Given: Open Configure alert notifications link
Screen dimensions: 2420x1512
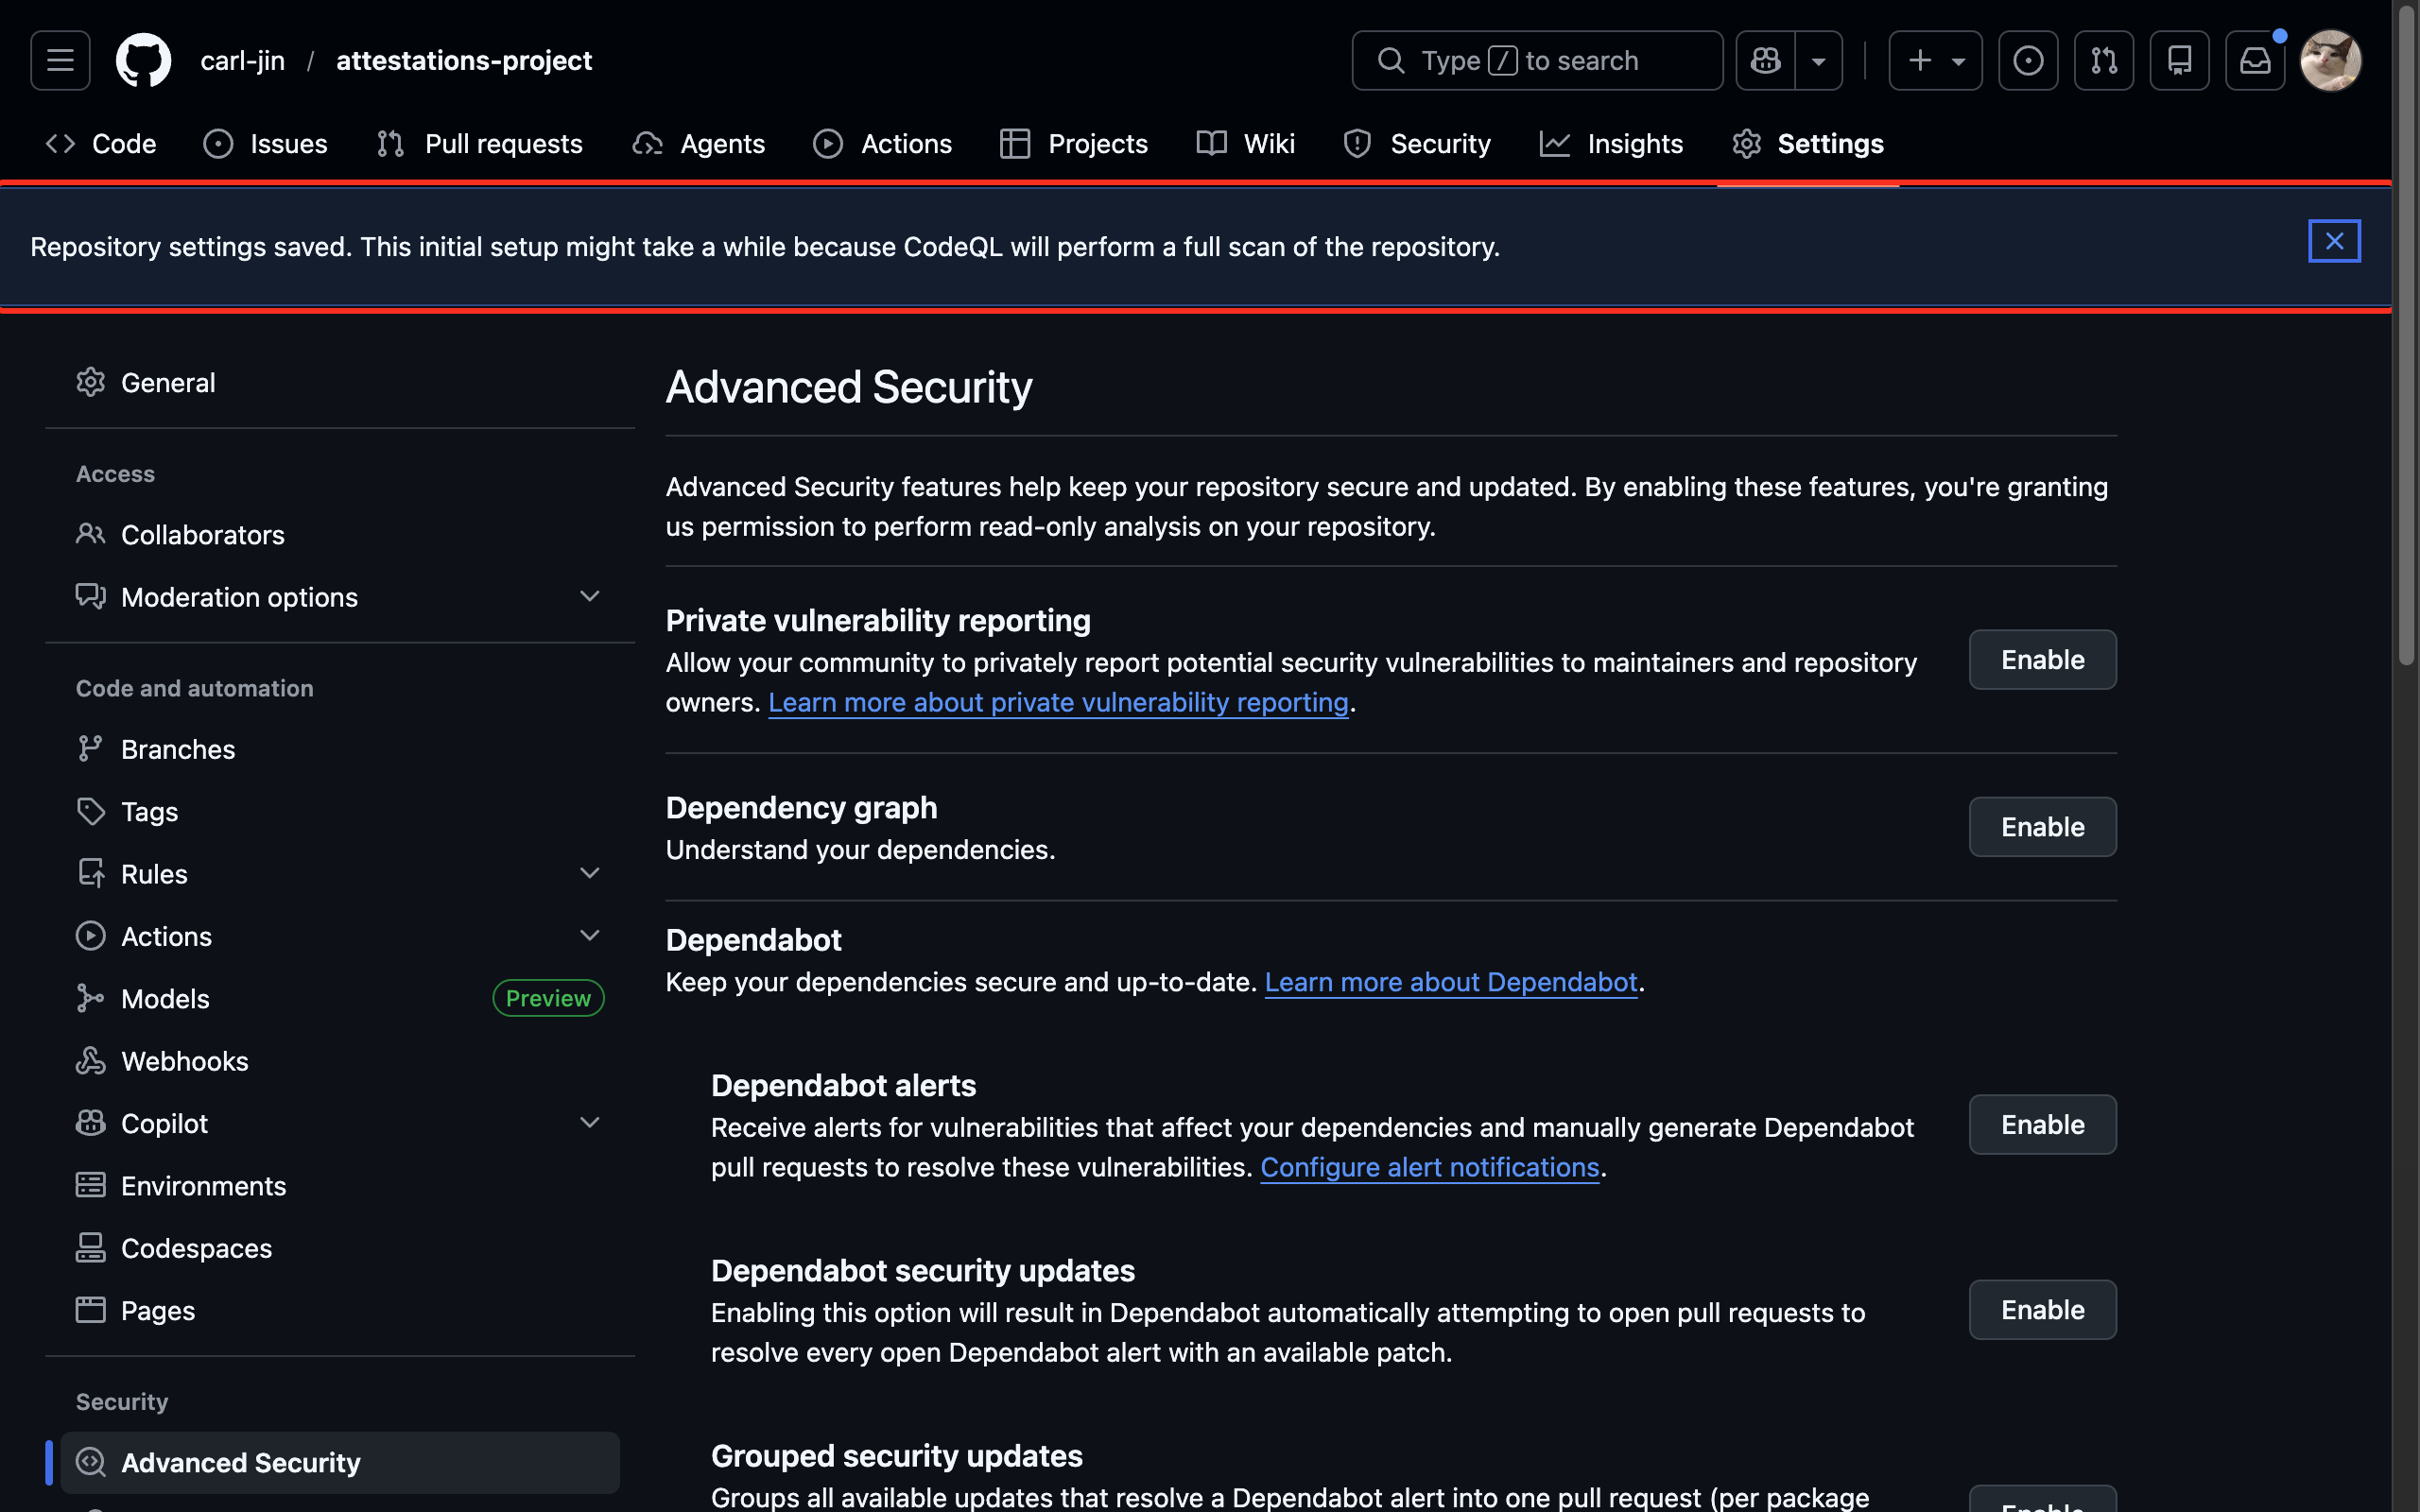Looking at the screenshot, I should pyautogui.click(x=1429, y=1167).
